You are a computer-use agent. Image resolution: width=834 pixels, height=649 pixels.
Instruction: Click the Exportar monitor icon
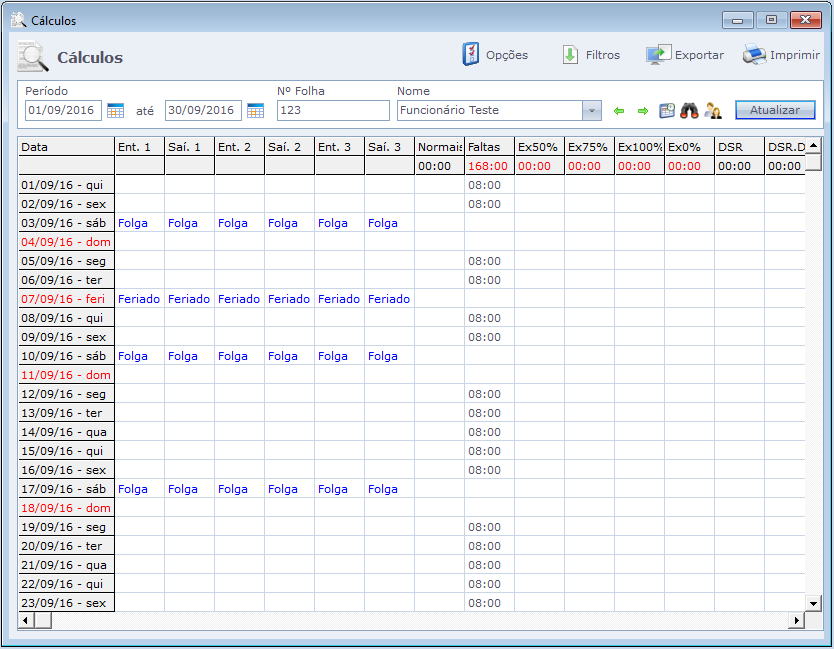coord(658,55)
